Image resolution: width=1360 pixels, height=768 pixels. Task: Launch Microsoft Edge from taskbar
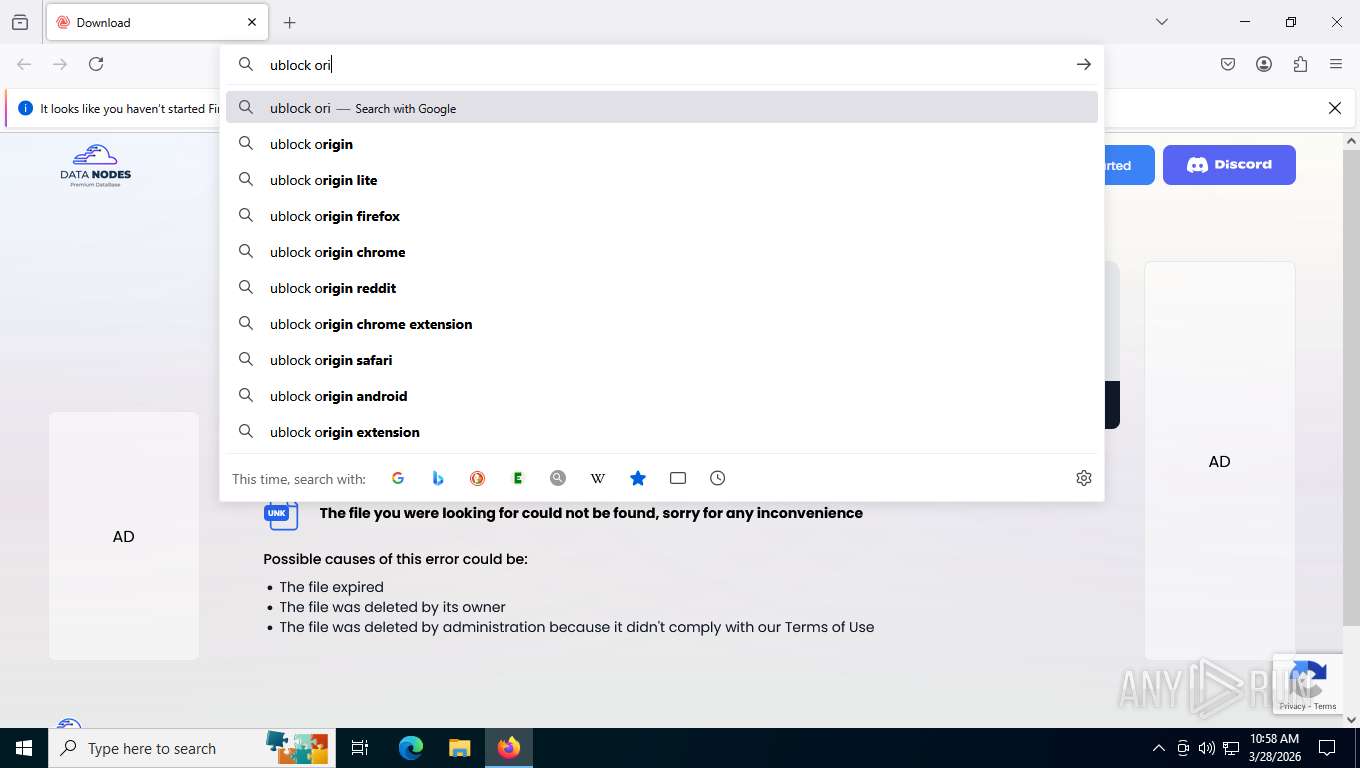pos(411,748)
